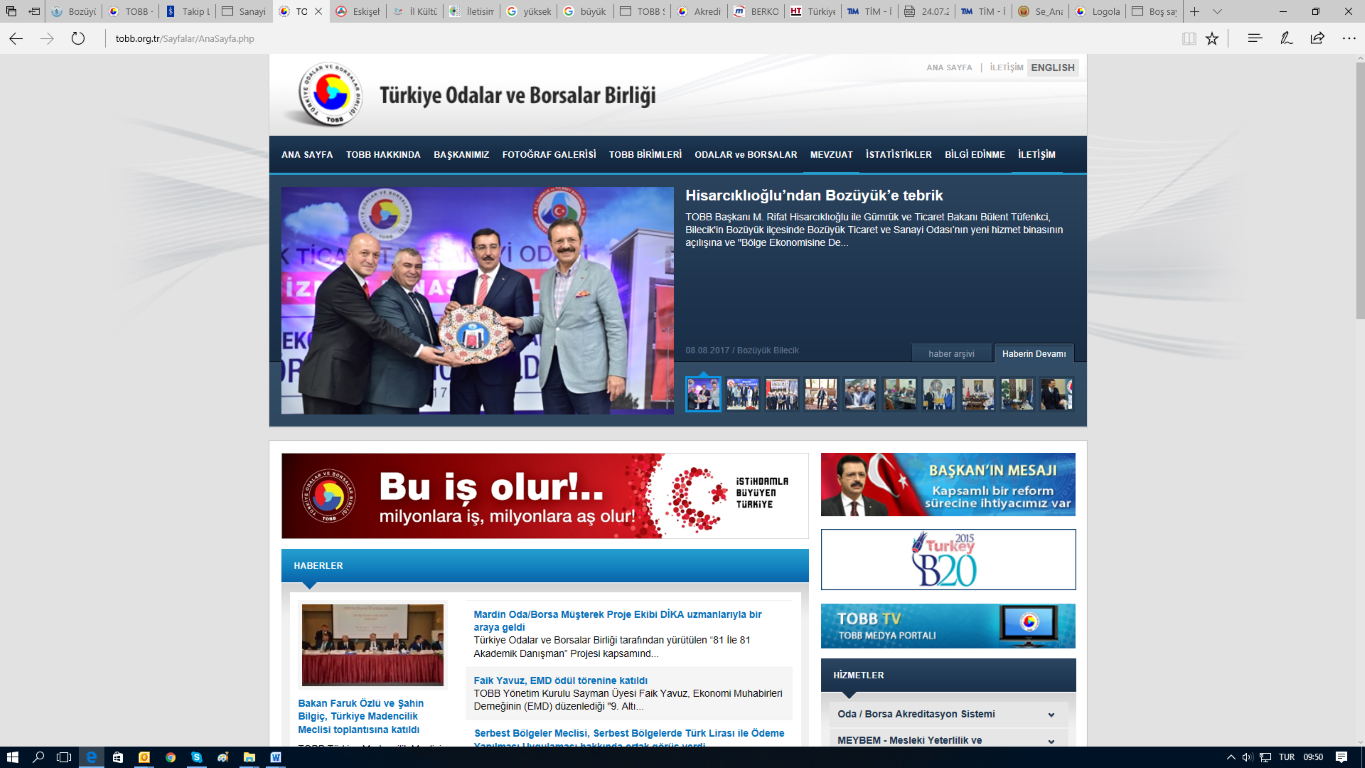This screenshot has height=768, width=1365.
Task: Refresh the TOBB page
Action: 78,38
